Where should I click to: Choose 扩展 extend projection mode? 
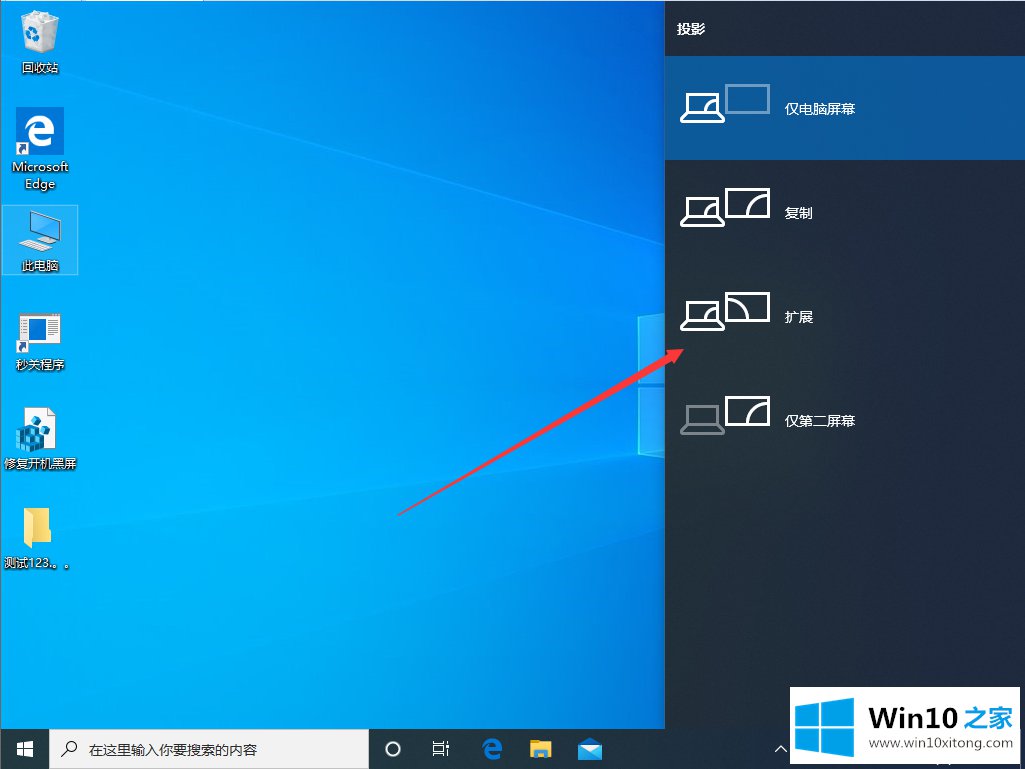coord(845,316)
